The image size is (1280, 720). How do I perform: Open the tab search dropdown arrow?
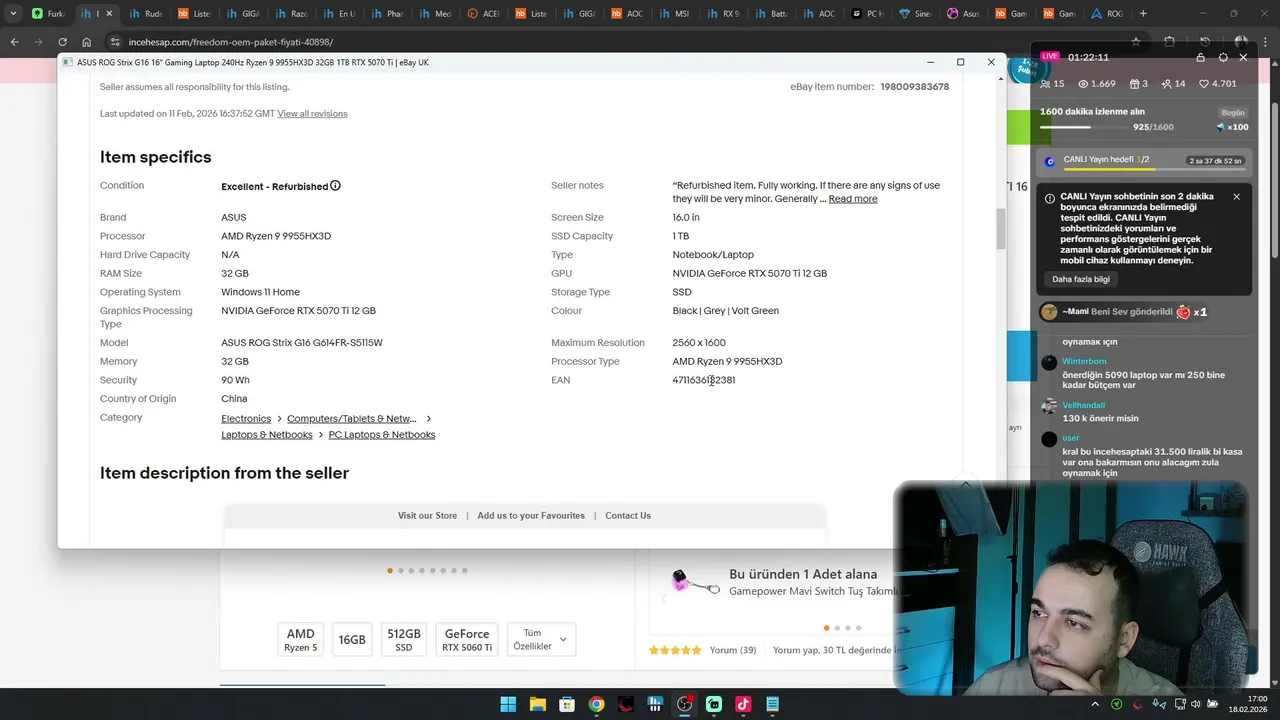(13, 13)
